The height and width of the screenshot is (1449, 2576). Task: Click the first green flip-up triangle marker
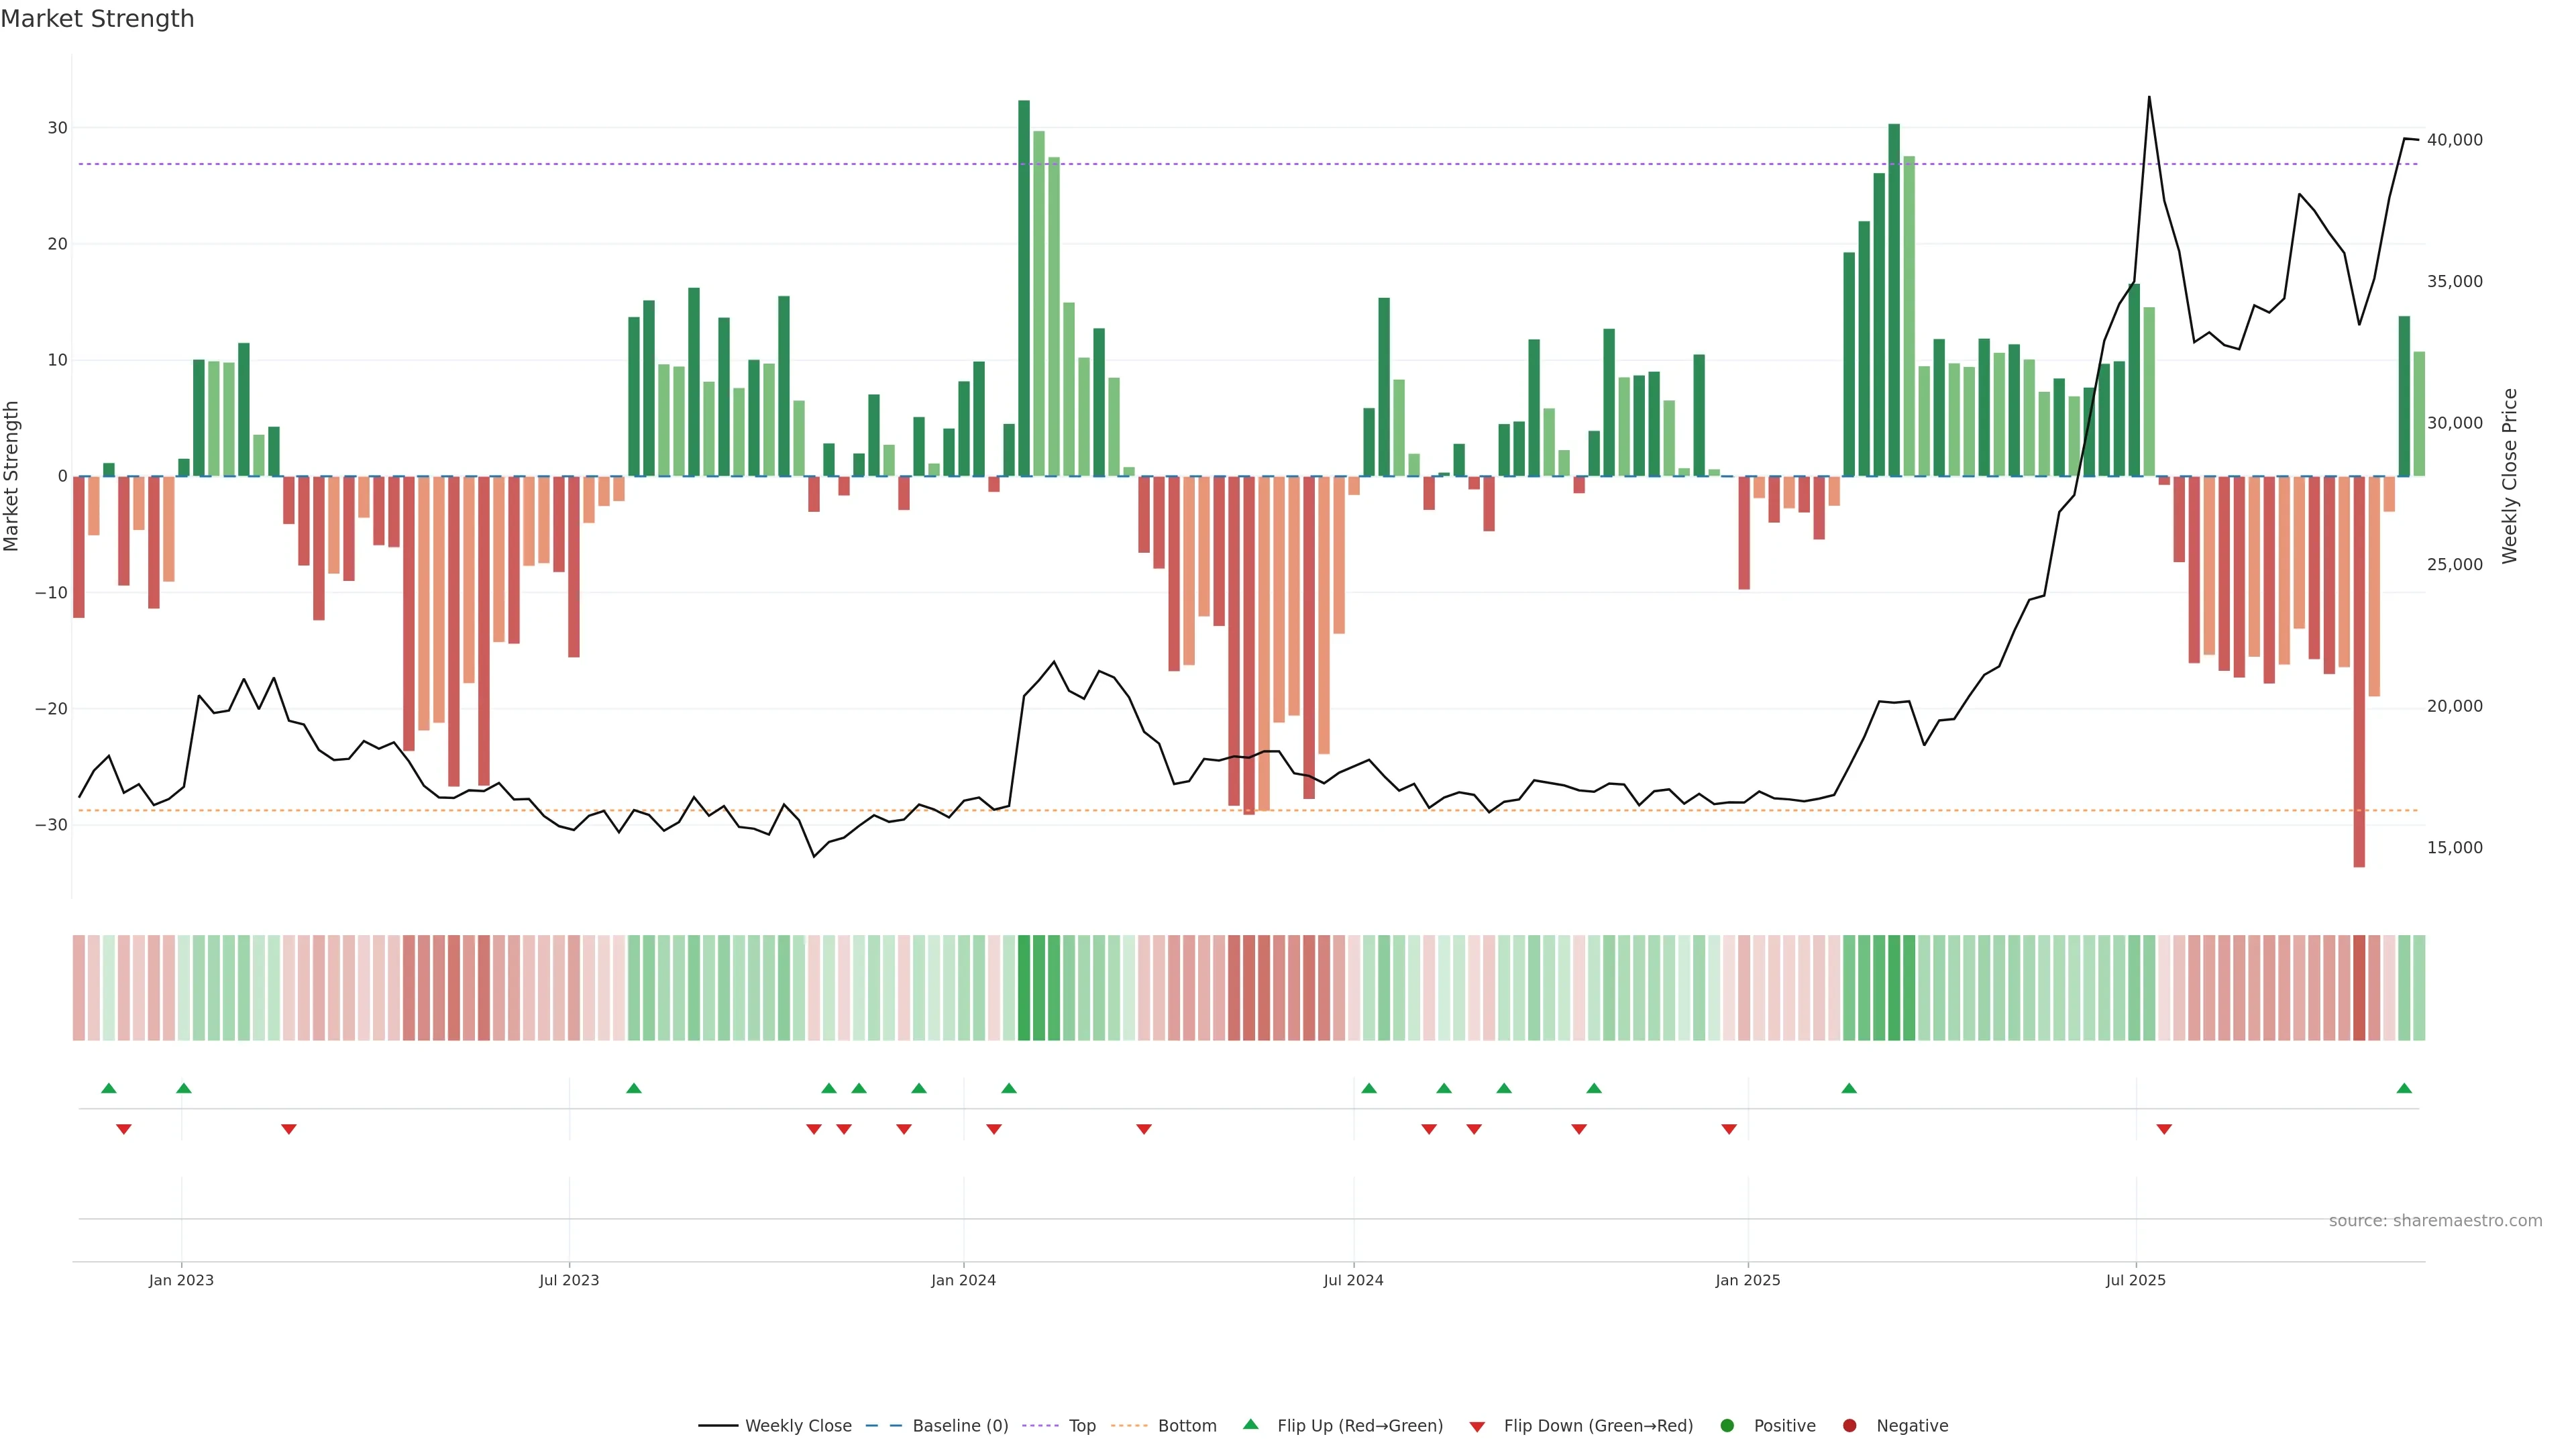[x=109, y=1088]
